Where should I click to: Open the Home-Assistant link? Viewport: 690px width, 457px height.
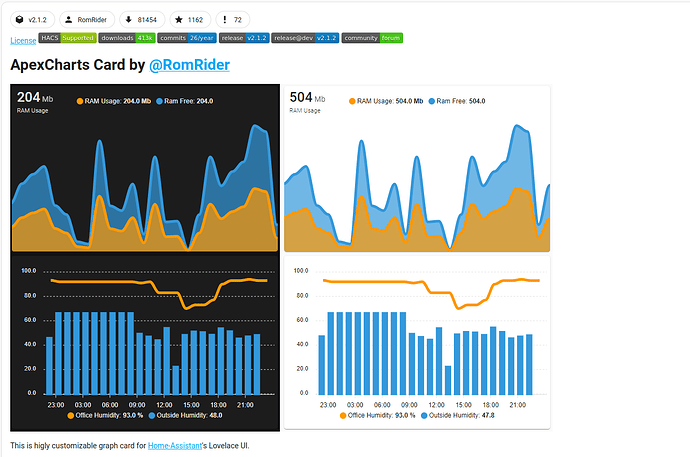point(175,446)
